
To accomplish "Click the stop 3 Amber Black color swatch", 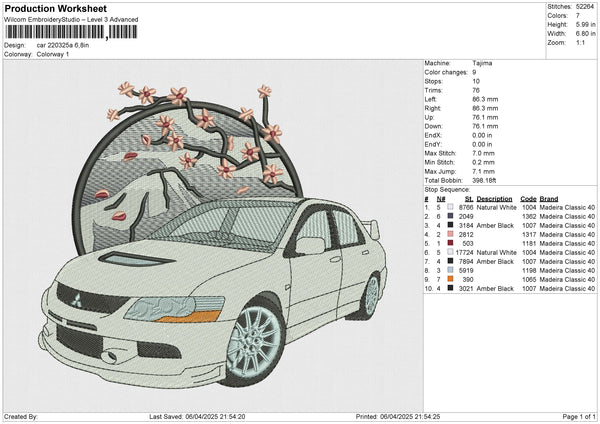I will click(x=450, y=225).
